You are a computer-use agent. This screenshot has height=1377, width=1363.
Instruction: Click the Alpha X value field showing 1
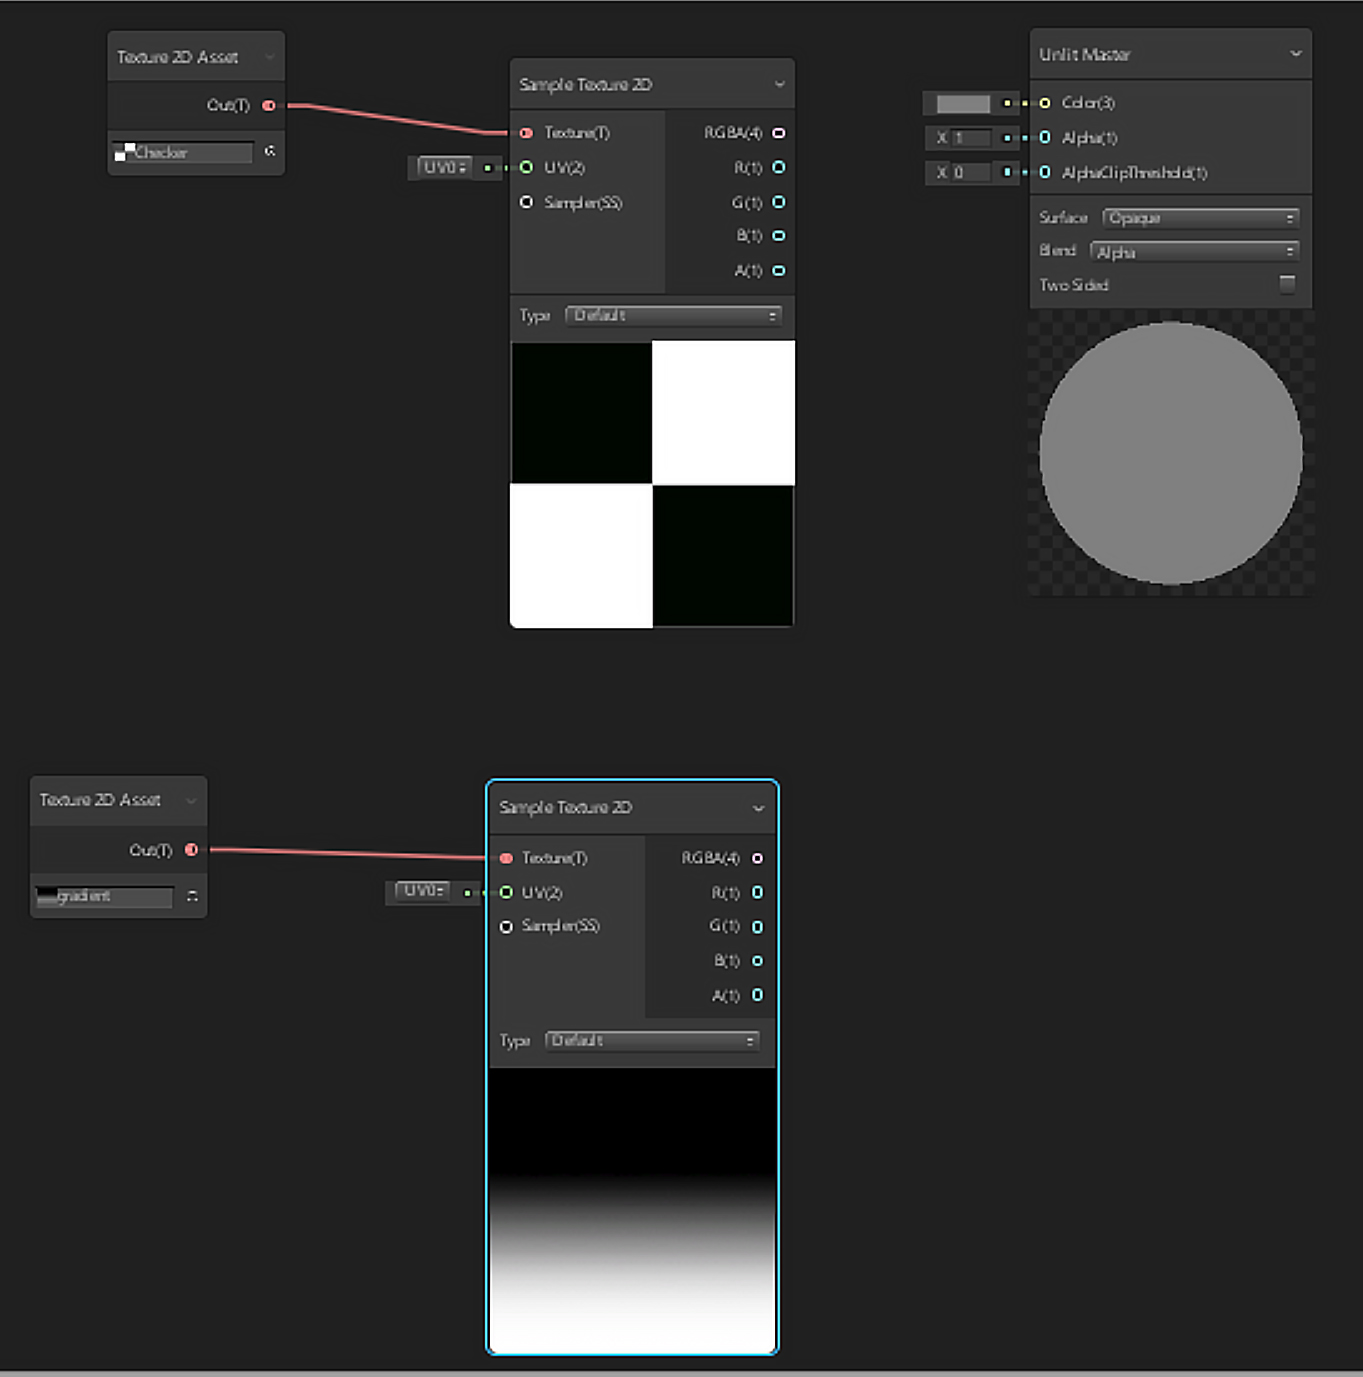pyautogui.click(x=971, y=138)
